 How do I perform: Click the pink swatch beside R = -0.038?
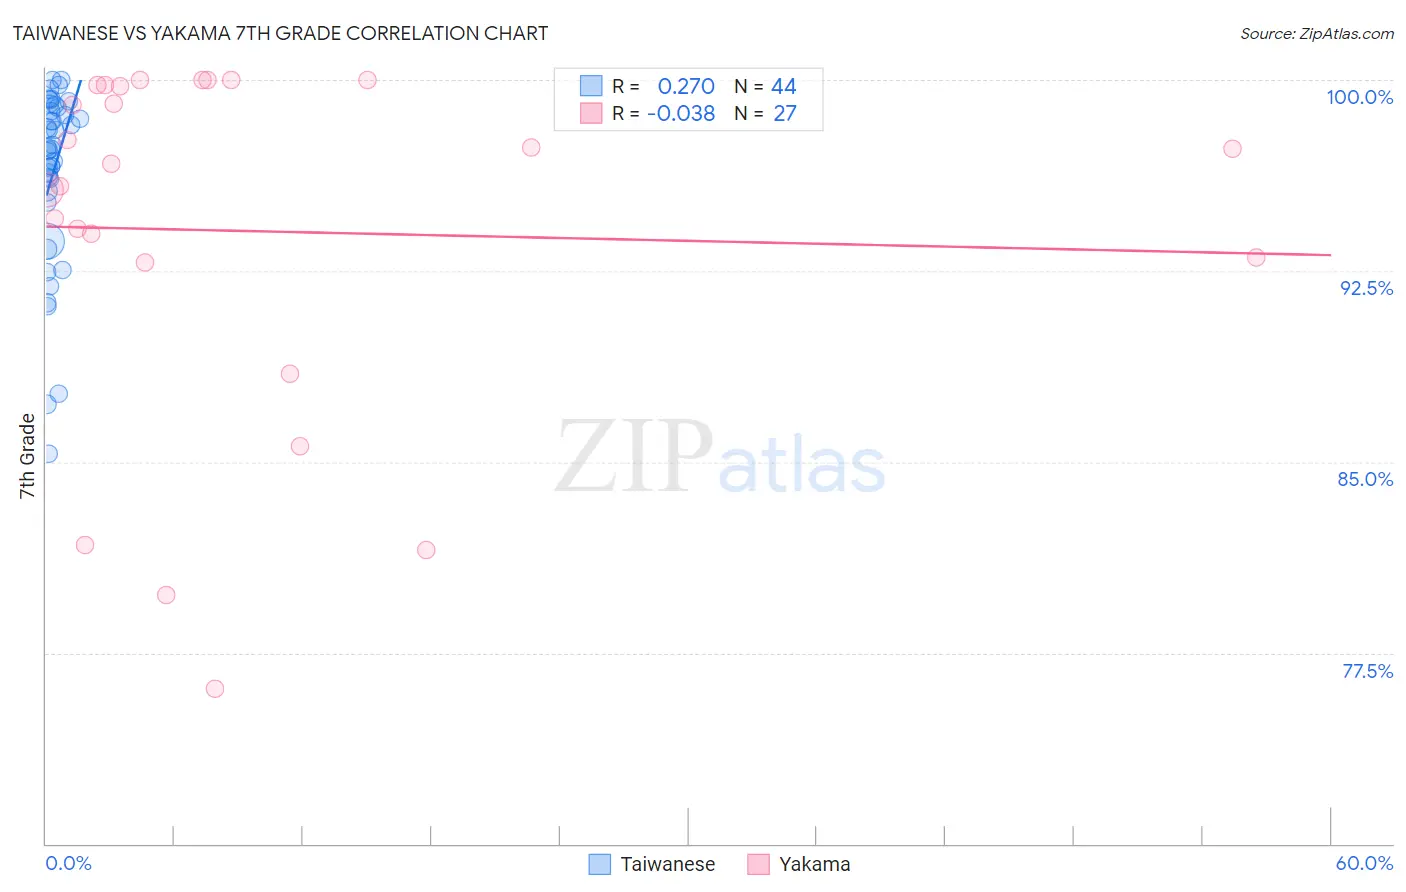click(x=591, y=113)
